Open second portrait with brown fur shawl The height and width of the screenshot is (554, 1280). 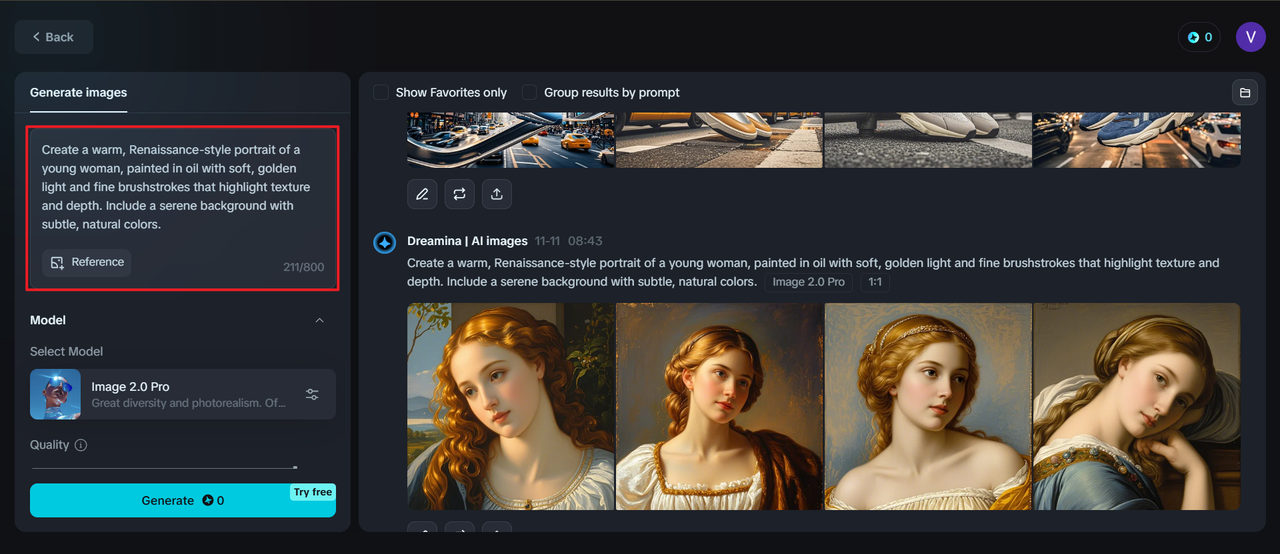(x=719, y=407)
